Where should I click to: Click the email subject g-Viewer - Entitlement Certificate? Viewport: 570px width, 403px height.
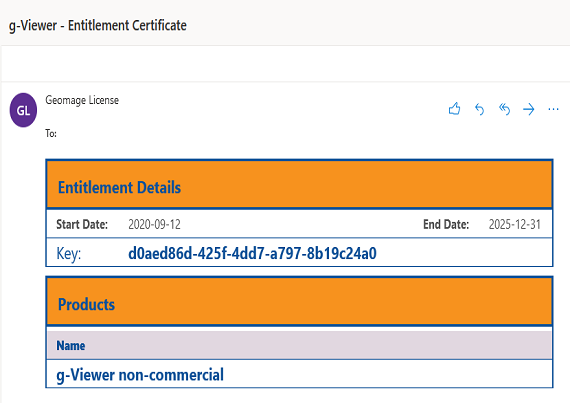pos(97,25)
